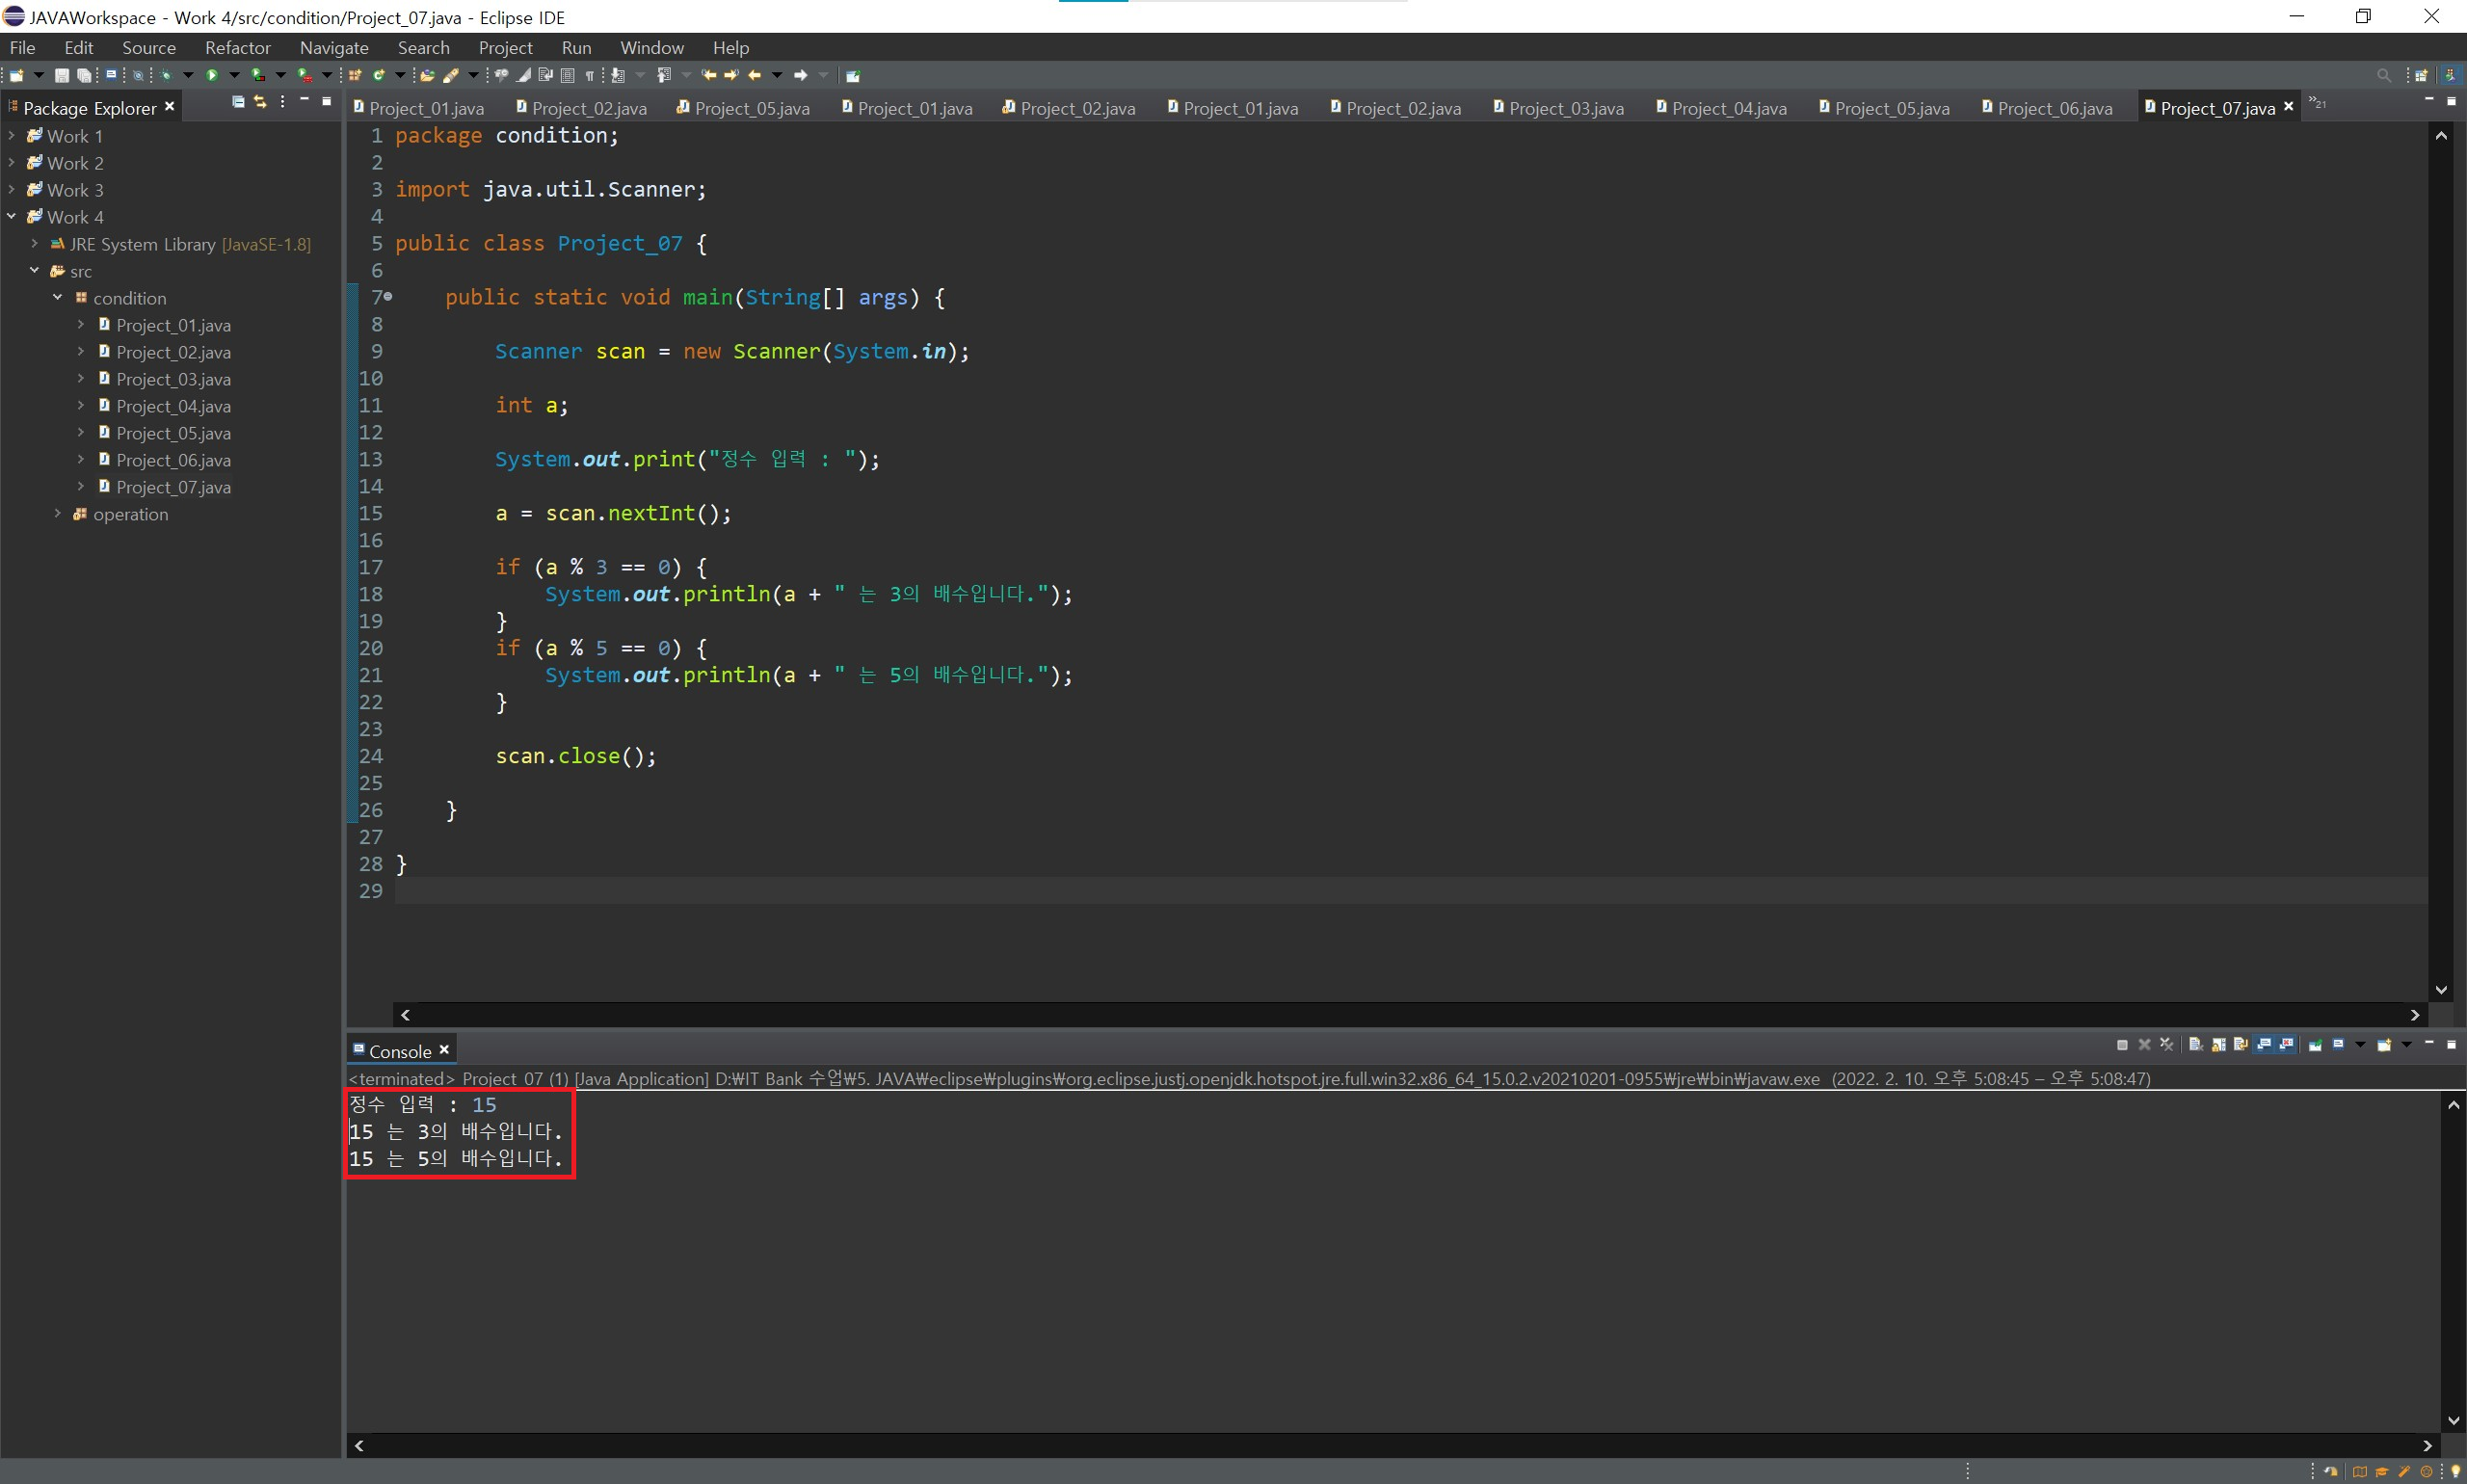Click the editor vertical scrollbar down arrow
The height and width of the screenshot is (1484, 2467).
click(x=2441, y=990)
